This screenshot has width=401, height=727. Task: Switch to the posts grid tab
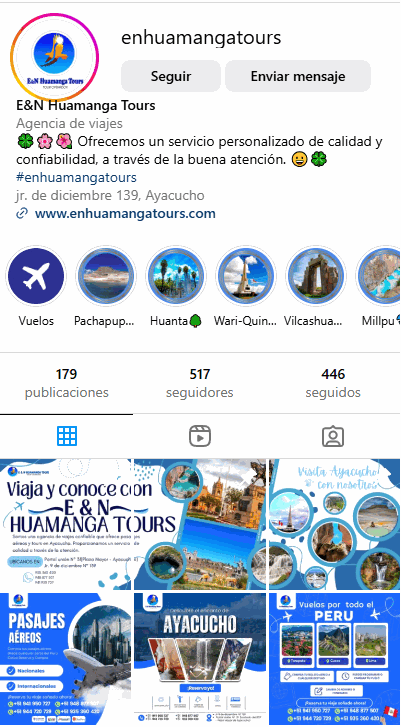point(67,436)
